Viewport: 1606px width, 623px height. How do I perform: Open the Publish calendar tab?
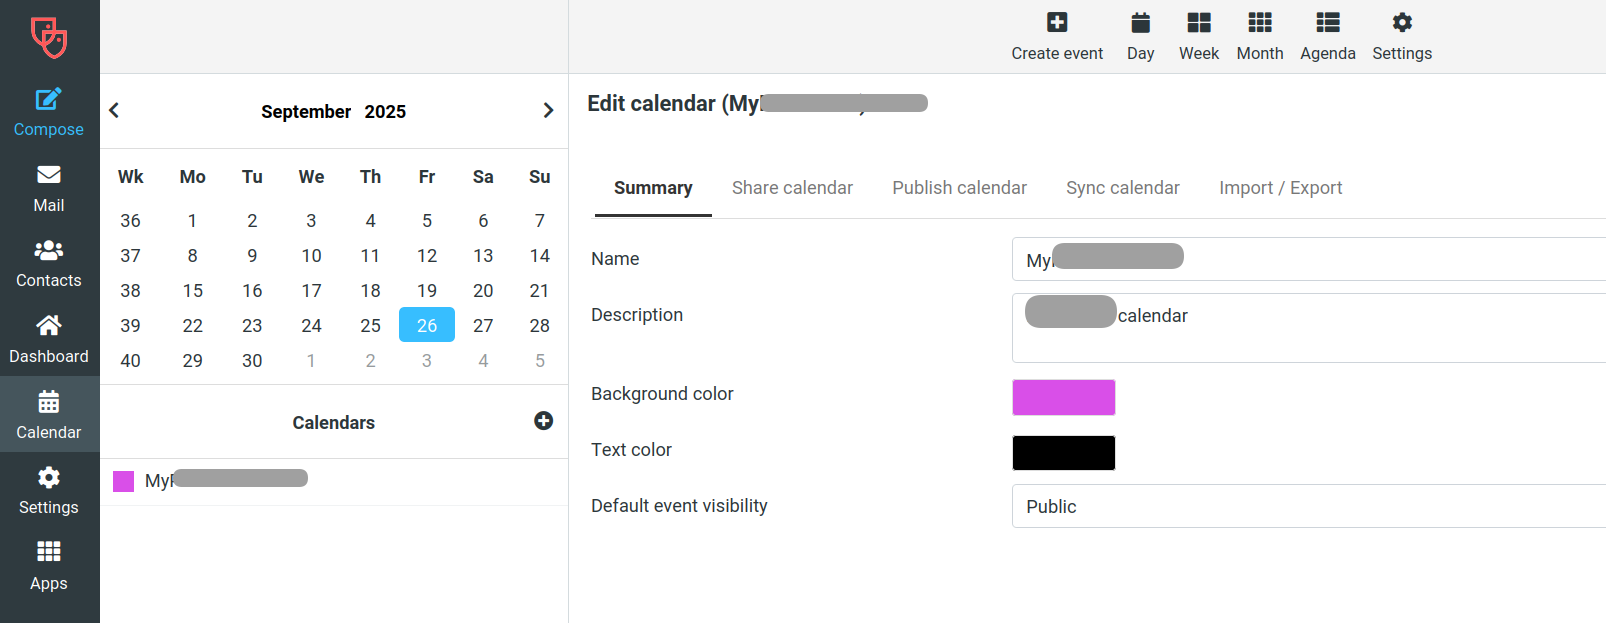click(x=959, y=188)
